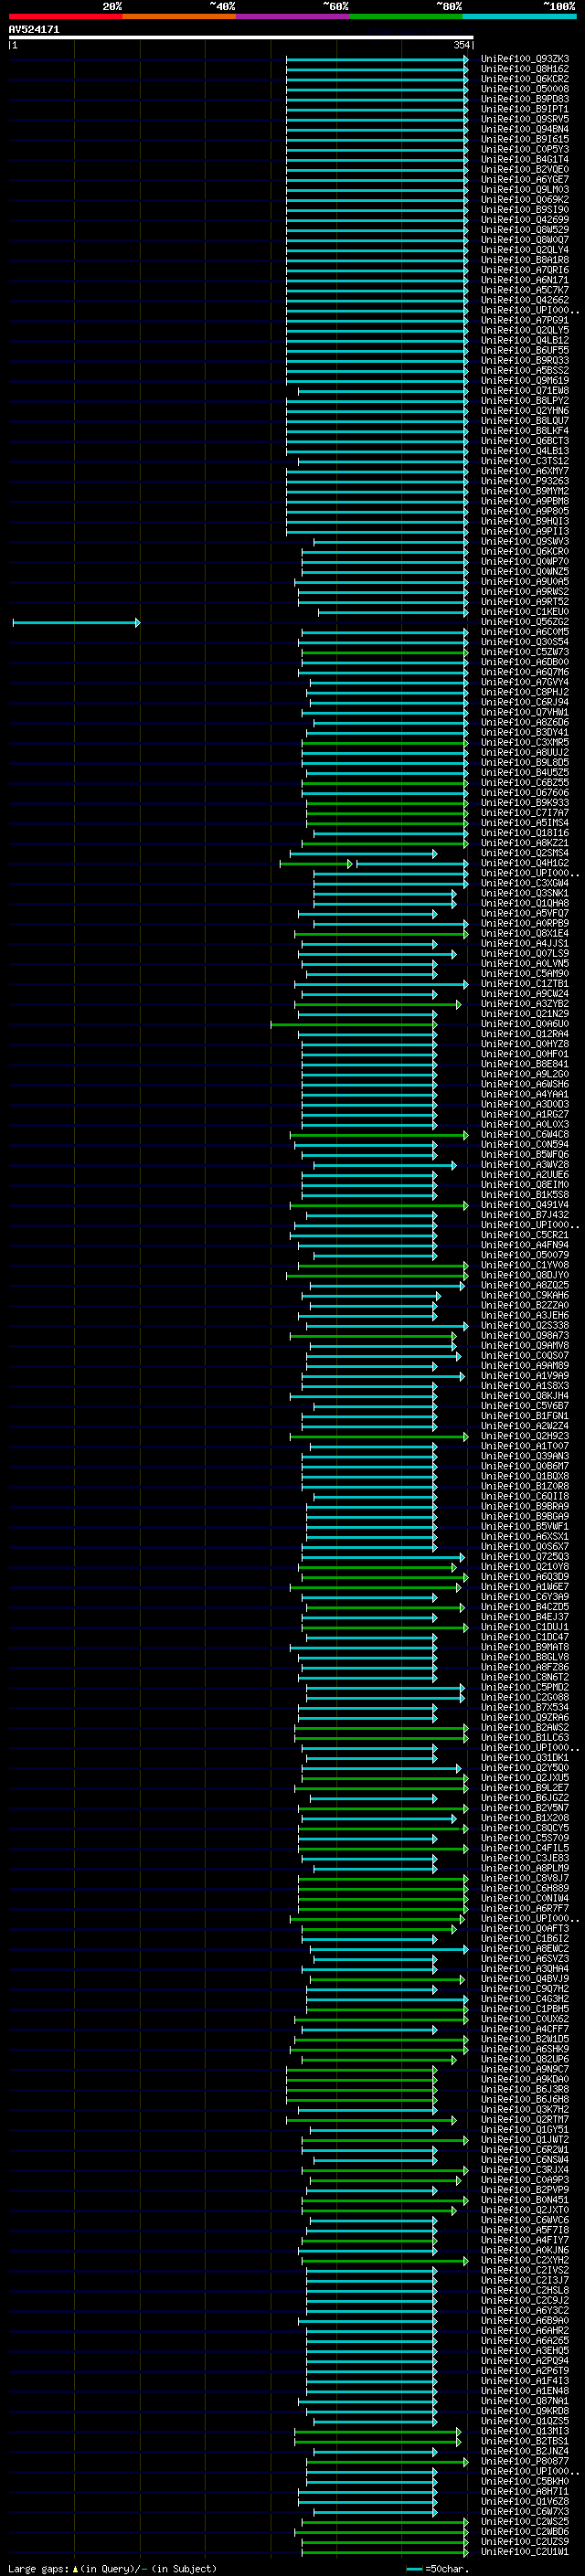Open hit UniRef100_O50008
This screenshot has width=585, height=2576.
point(524,89)
